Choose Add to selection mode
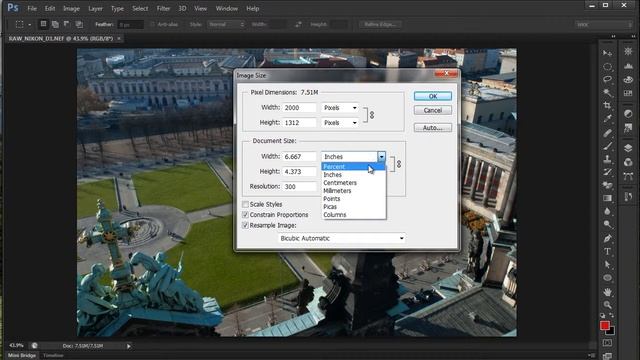Image resolution: width=640 pixels, height=360 pixels. click(x=55, y=24)
